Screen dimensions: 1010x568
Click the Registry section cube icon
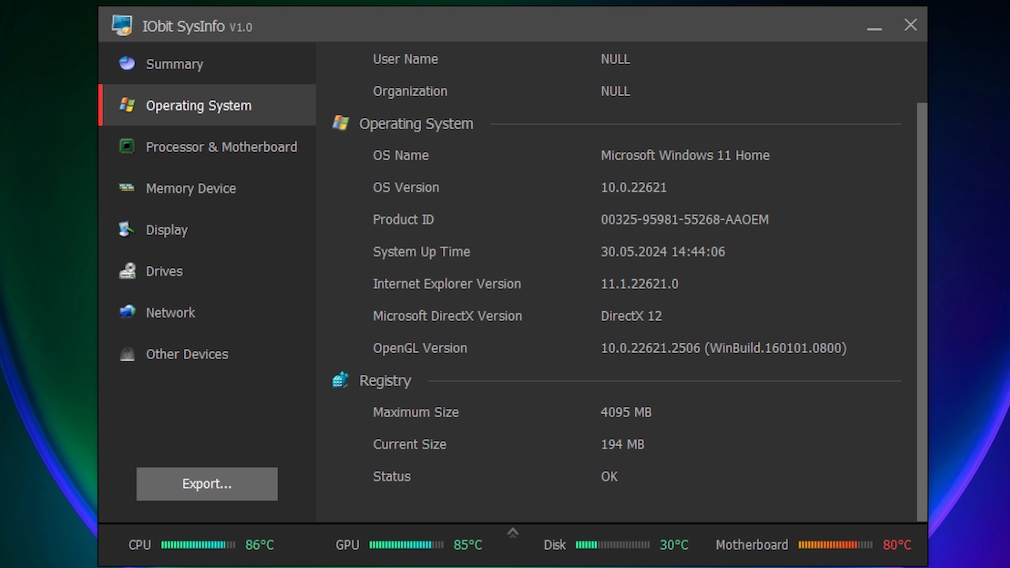click(341, 380)
